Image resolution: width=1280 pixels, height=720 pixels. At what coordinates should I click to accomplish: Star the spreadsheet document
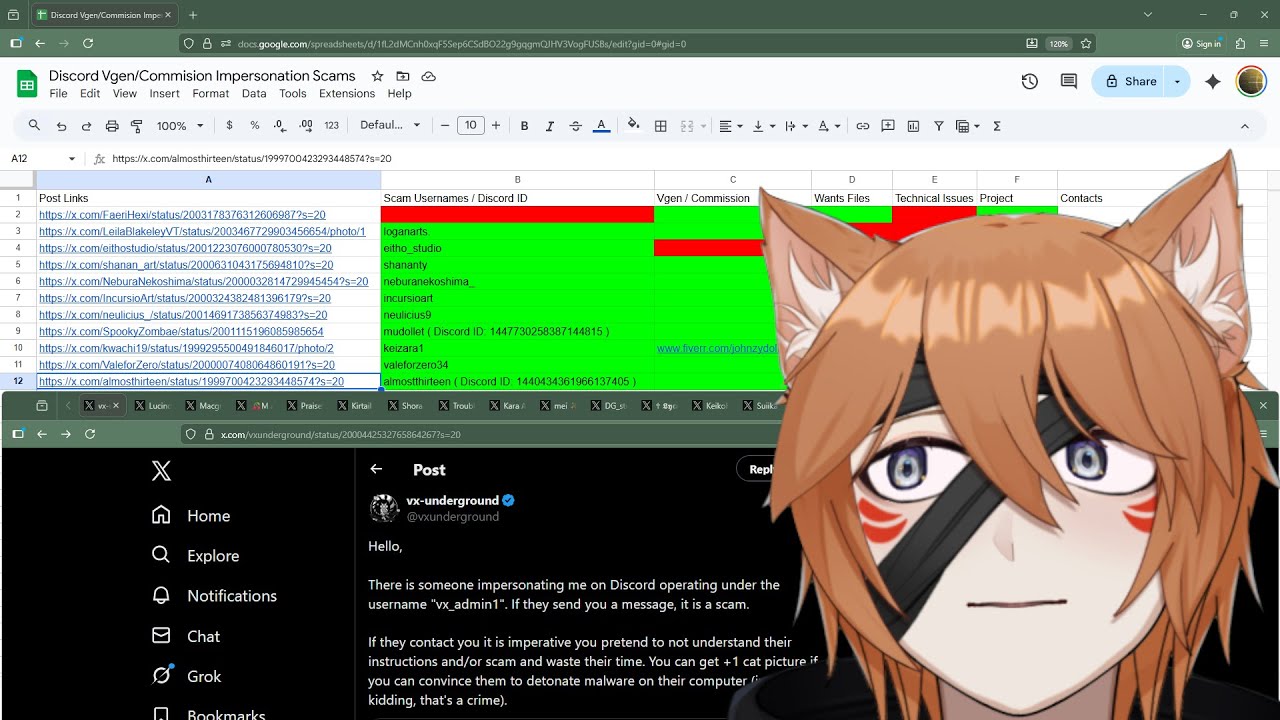click(377, 76)
